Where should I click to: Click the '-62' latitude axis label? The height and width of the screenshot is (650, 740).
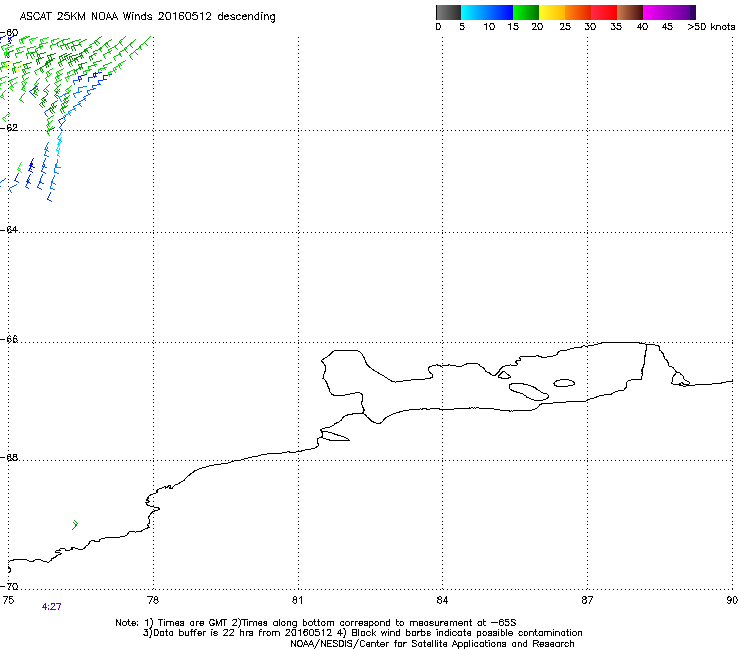pos(9,128)
